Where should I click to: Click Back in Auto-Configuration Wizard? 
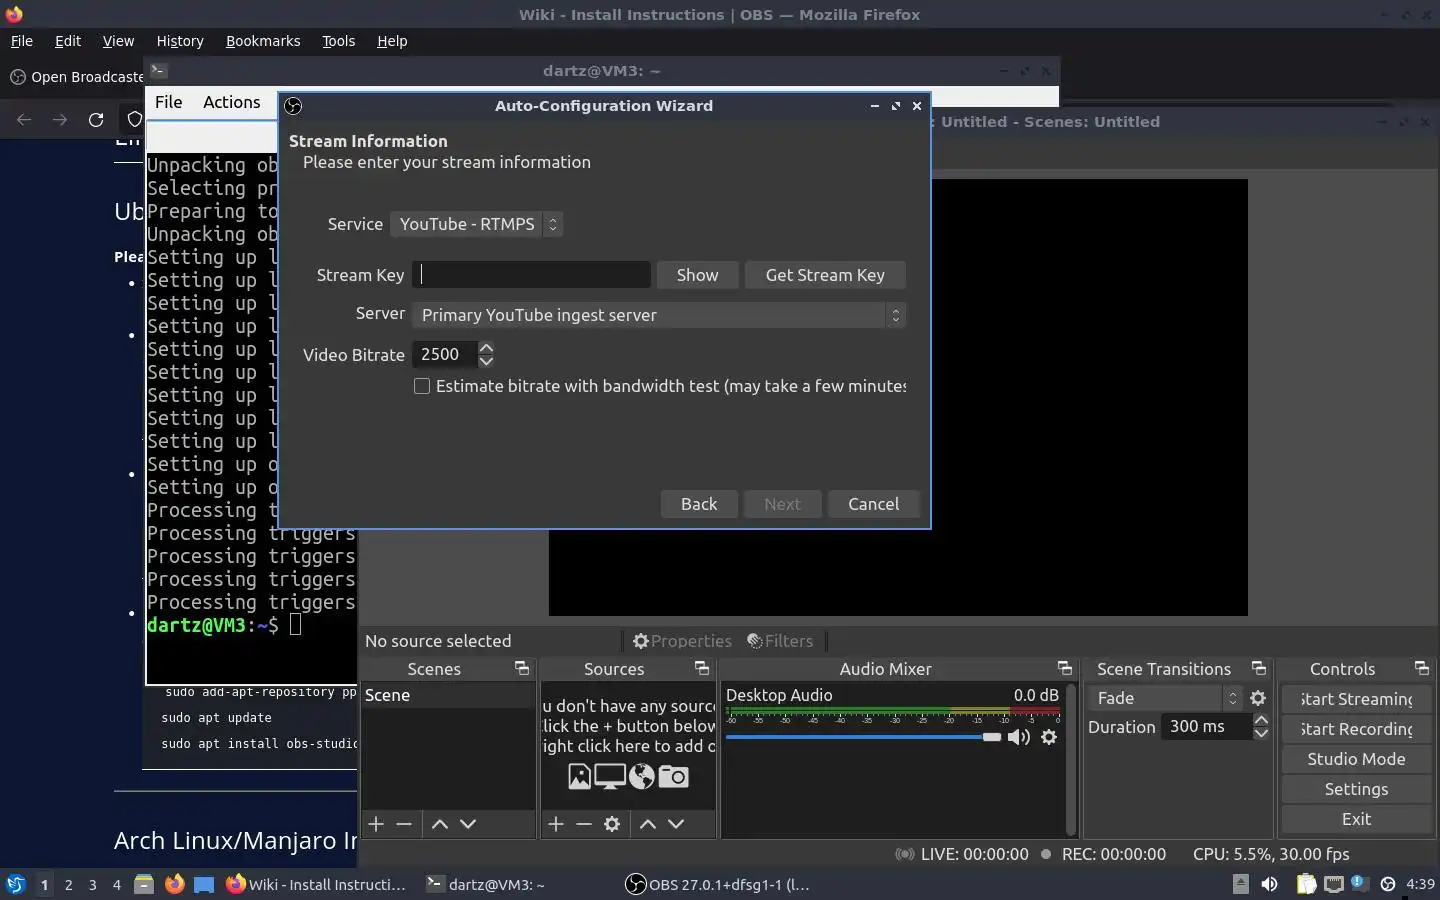point(699,504)
